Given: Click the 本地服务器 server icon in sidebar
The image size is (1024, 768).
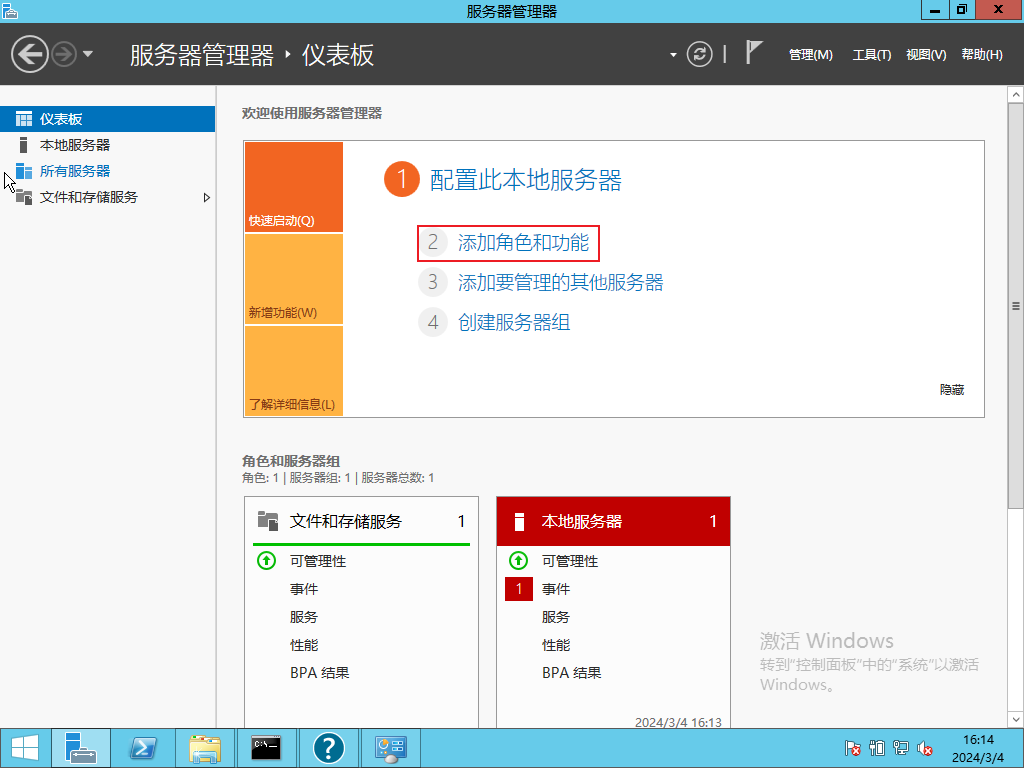Looking at the screenshot, I should [24, 145].
